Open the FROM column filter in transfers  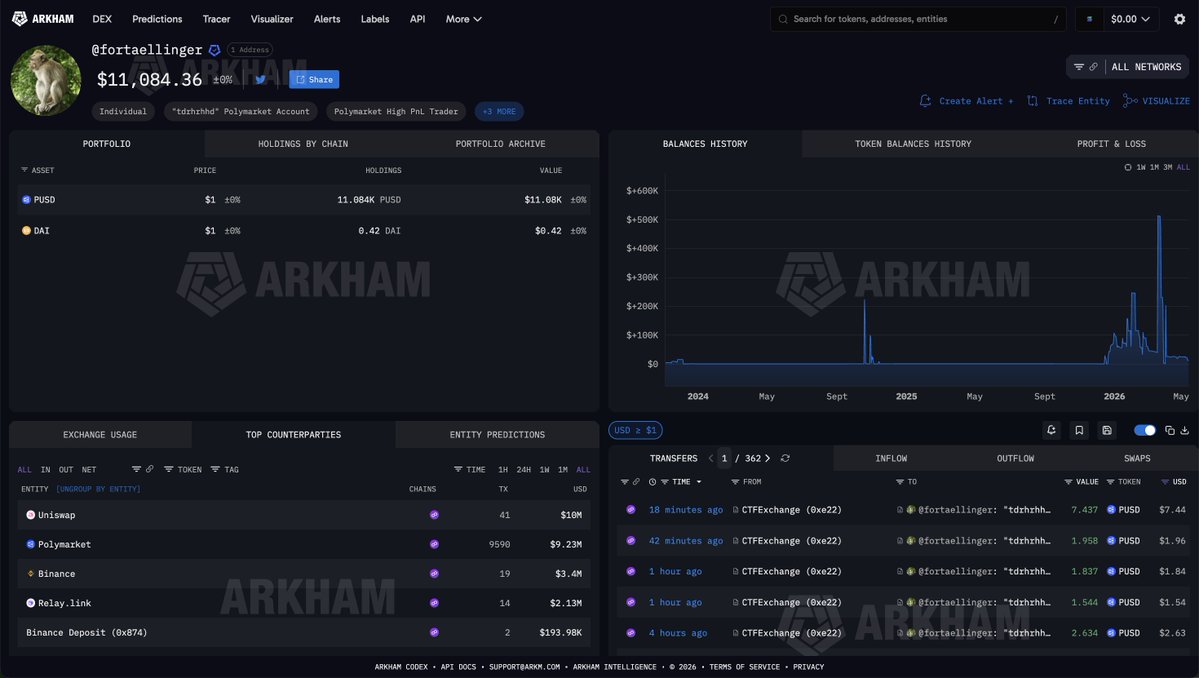click(x=746, y=482)
